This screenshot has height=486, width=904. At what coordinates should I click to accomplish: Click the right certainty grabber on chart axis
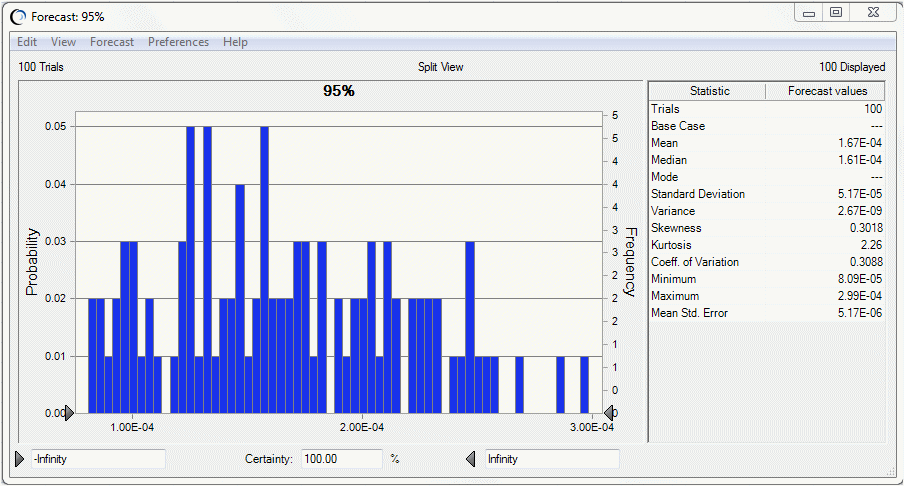[x=608, y=412]
